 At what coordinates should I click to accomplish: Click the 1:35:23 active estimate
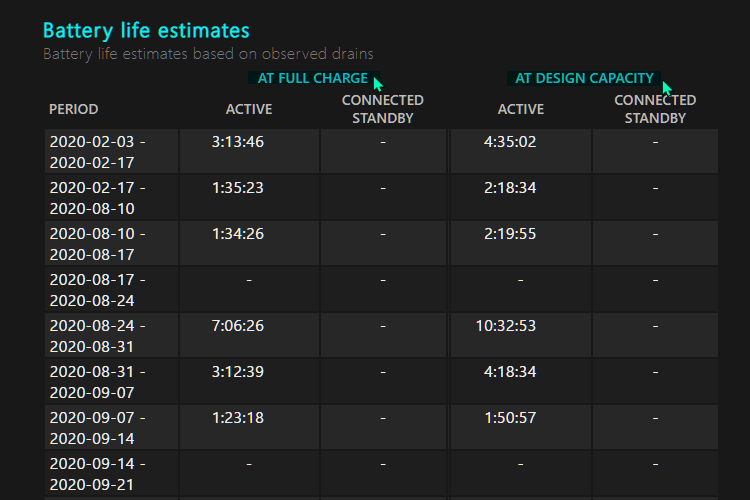click(238, 188)
